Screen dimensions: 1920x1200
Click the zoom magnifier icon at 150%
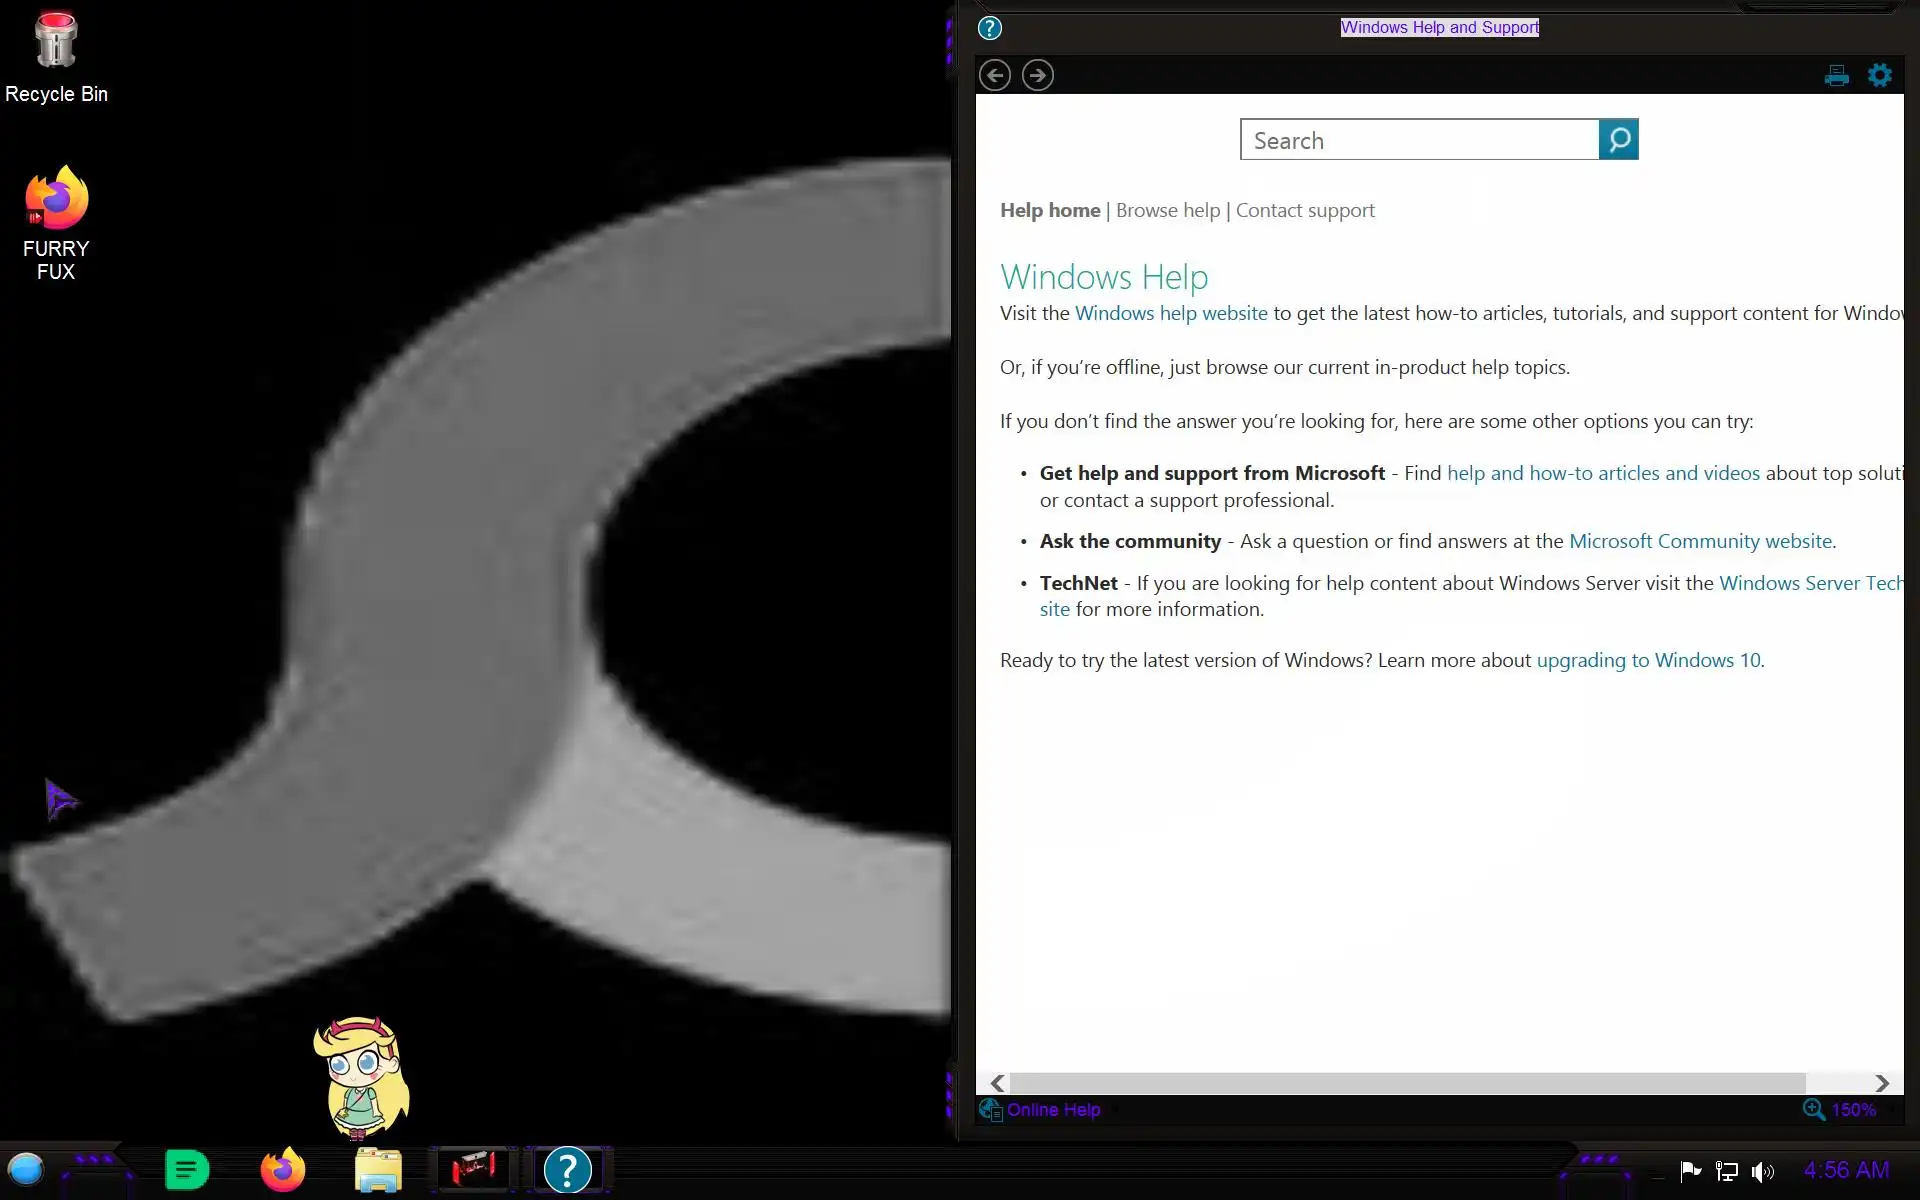(x=1813, y=1109)
